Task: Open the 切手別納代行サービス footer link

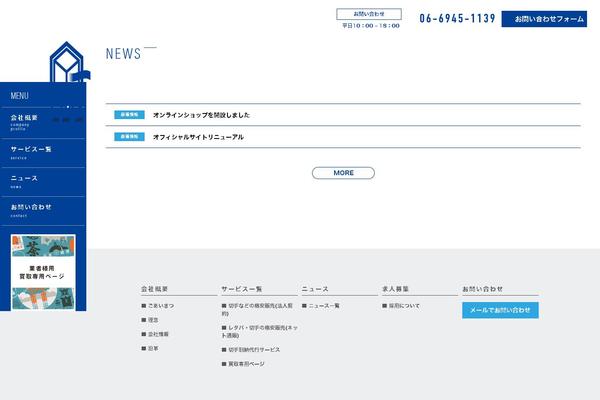Action: [x=251, y=350]
